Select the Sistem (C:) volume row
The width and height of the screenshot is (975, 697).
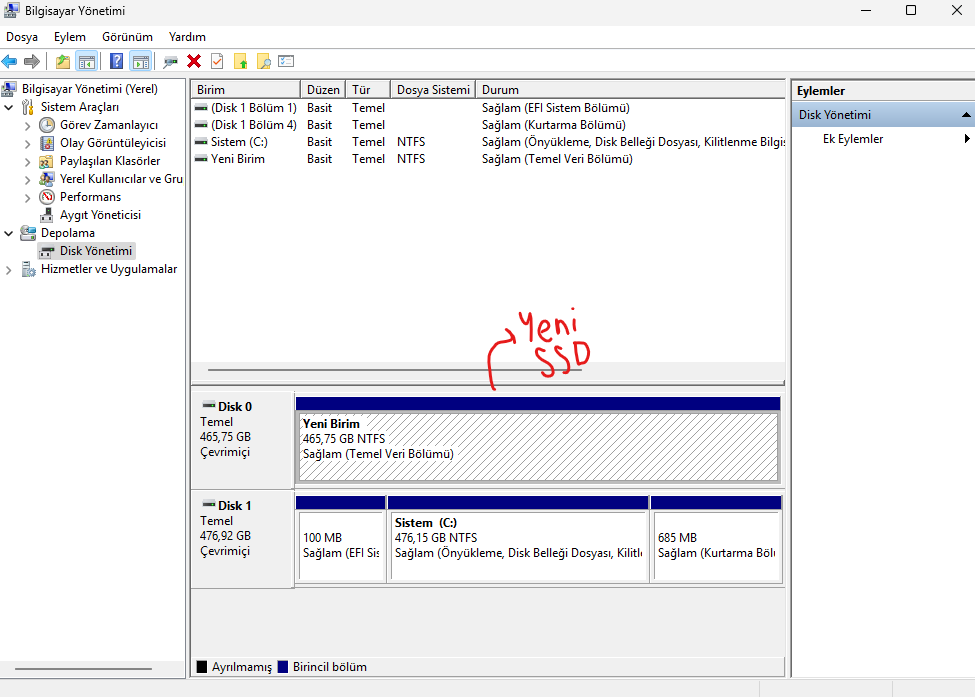click(488, 142)
